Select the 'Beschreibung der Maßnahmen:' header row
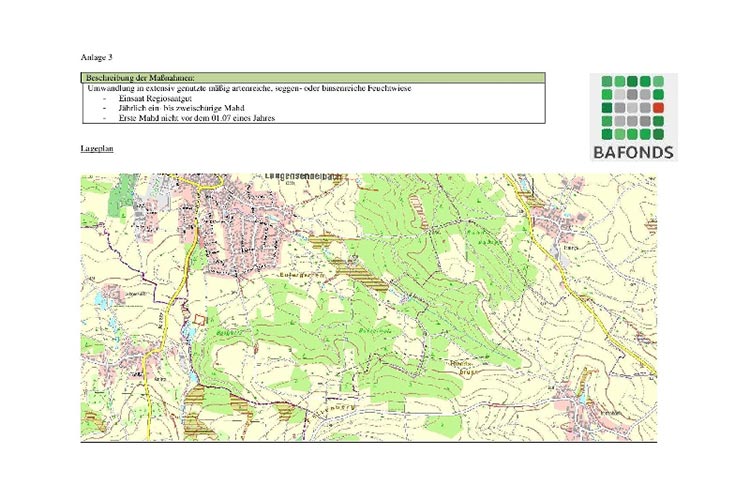This screenshot has height=500, width=750. pyautogui.click(x=313, y=78)
